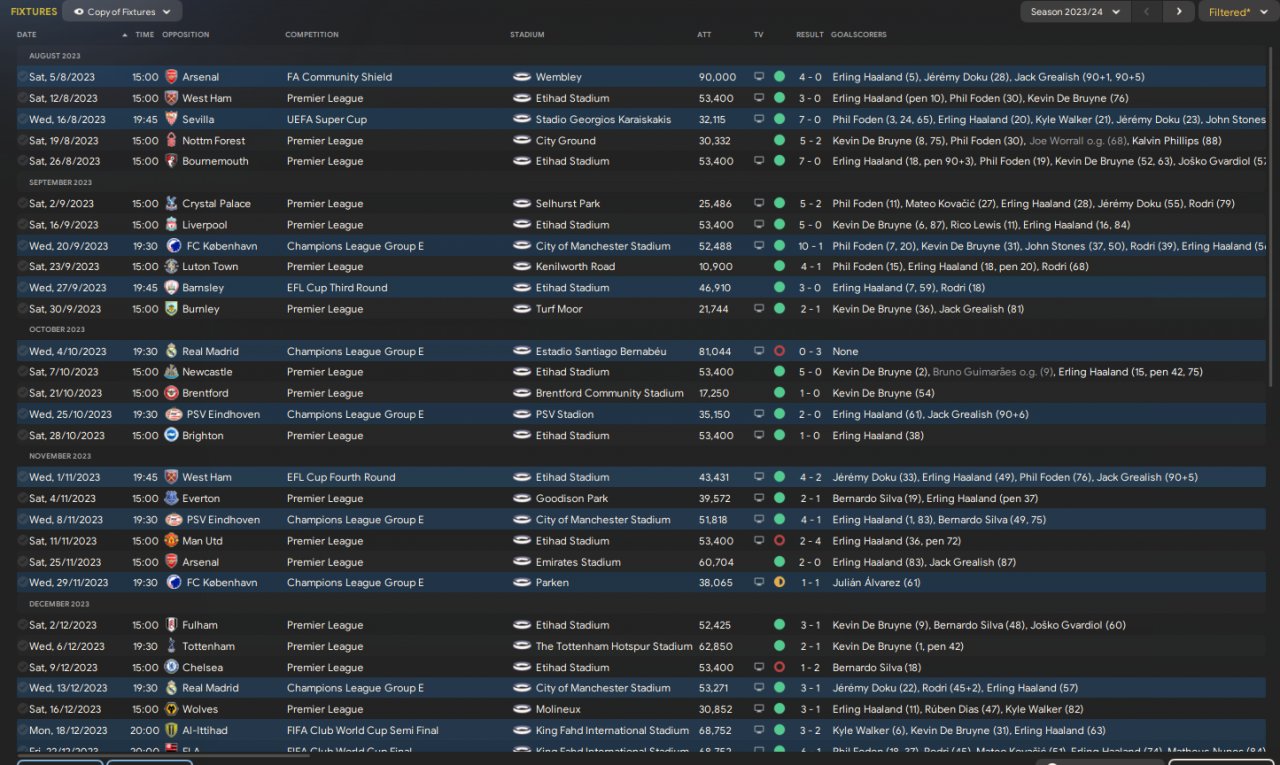Expand the Season 2023/24 selector
The height and width of the screenshot is (765, 1280).
pos(1075,12)
